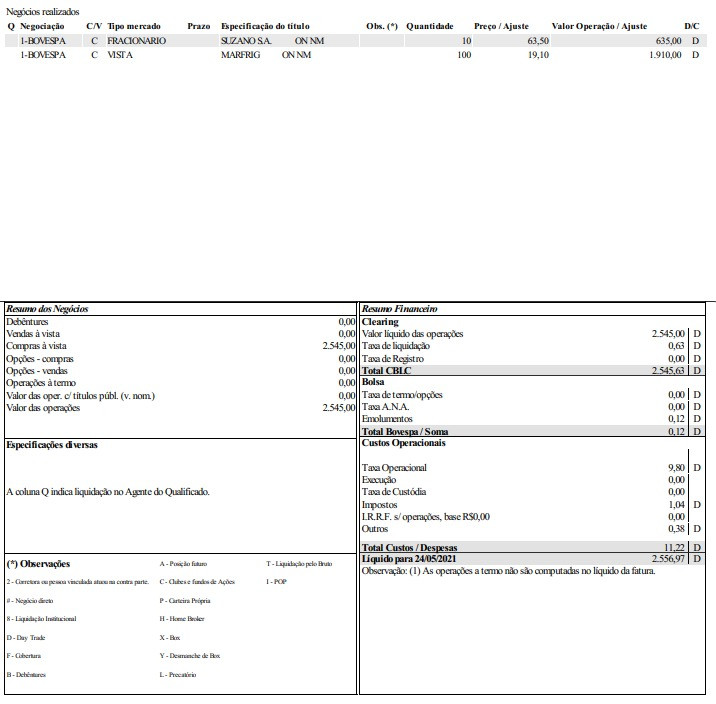Image resolution: width=716 pixels, height=704 pixels.
Task: Click the Debêntures label
Action: pyautogui.click(x=27, y=321)
